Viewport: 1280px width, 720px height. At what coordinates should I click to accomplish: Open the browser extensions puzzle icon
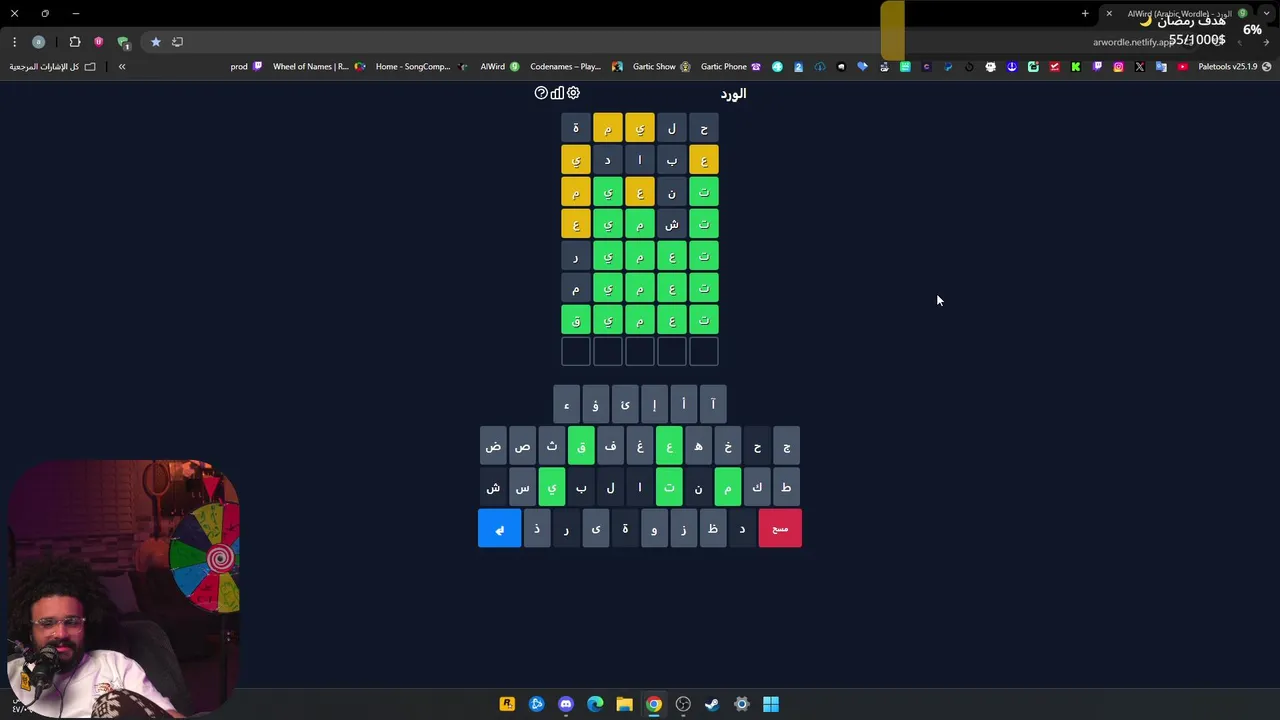(75, 42)
